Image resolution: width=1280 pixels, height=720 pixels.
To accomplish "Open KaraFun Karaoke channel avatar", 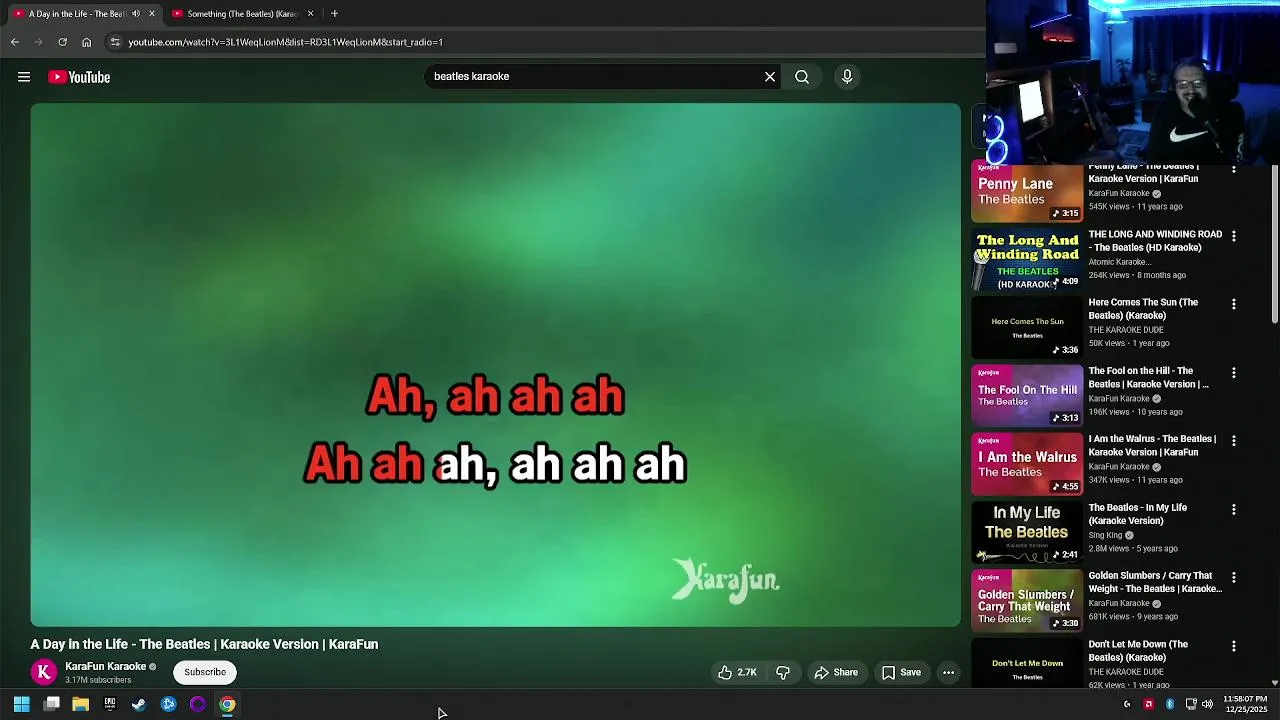I will [44, 672].
